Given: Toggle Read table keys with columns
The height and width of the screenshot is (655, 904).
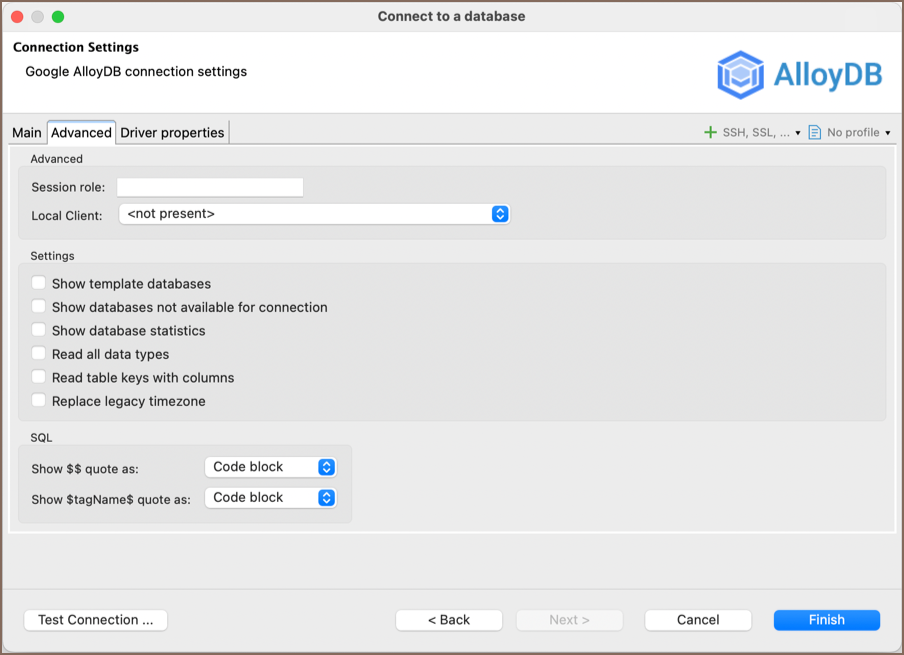Looking at the screenshot, I should [39, 378].
